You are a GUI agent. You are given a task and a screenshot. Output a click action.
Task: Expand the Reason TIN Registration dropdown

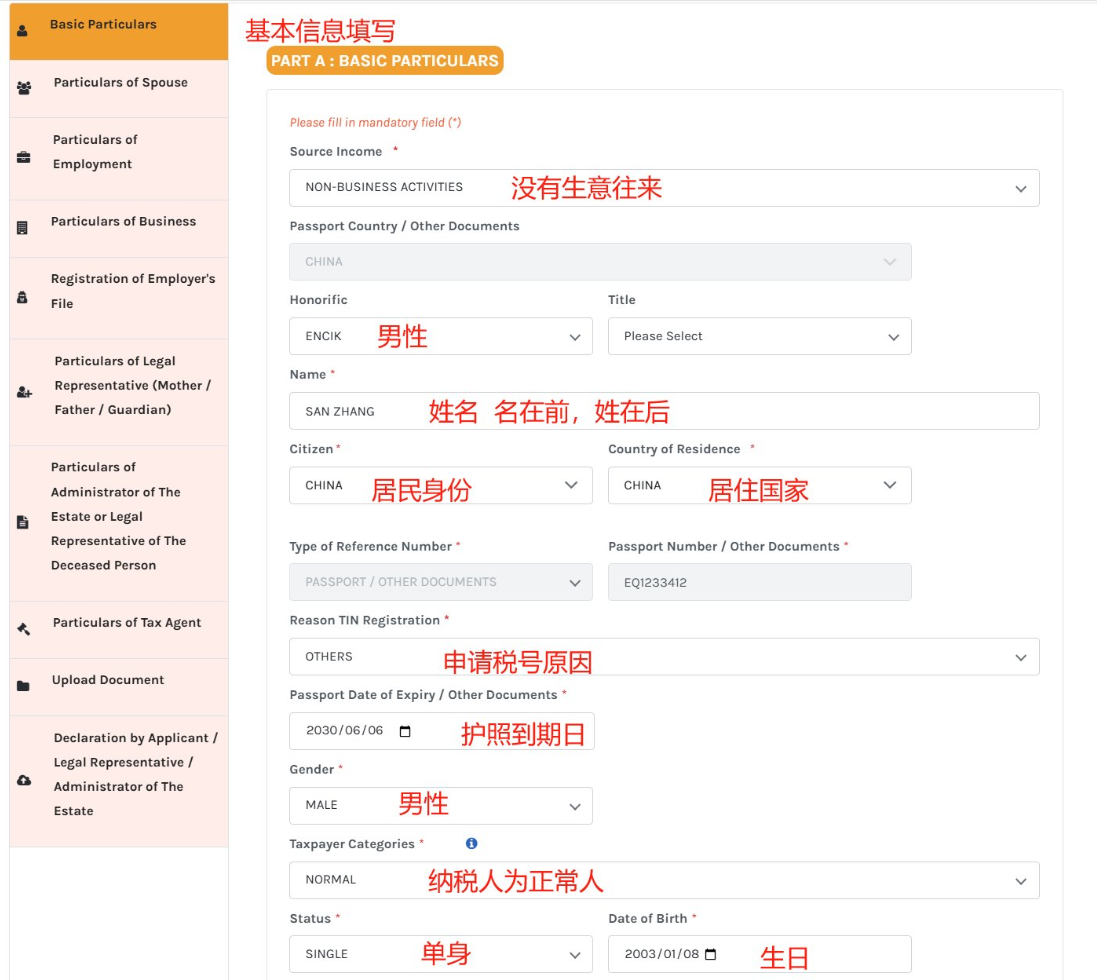(664, 657)
